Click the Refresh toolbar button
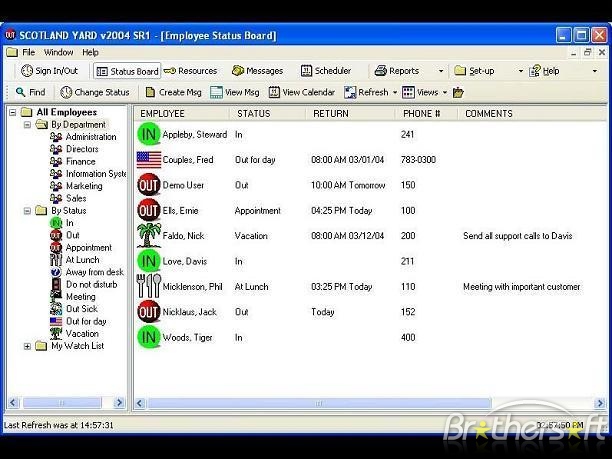This screenshot has width=612, height=459. click(x=366, y=92)
